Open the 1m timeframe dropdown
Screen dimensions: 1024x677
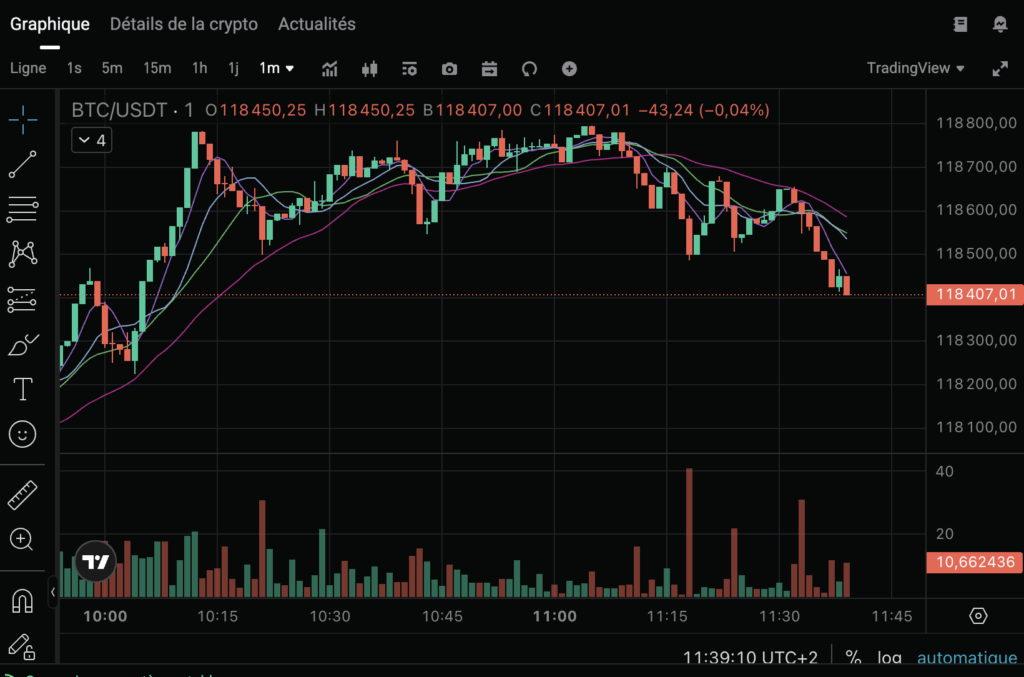[x=276, y=68]
